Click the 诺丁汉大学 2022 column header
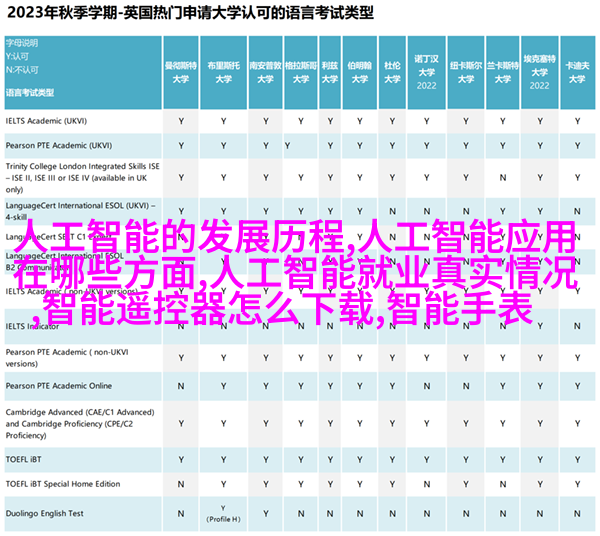This screenshot has width=600, height=536. pos(427,72)
